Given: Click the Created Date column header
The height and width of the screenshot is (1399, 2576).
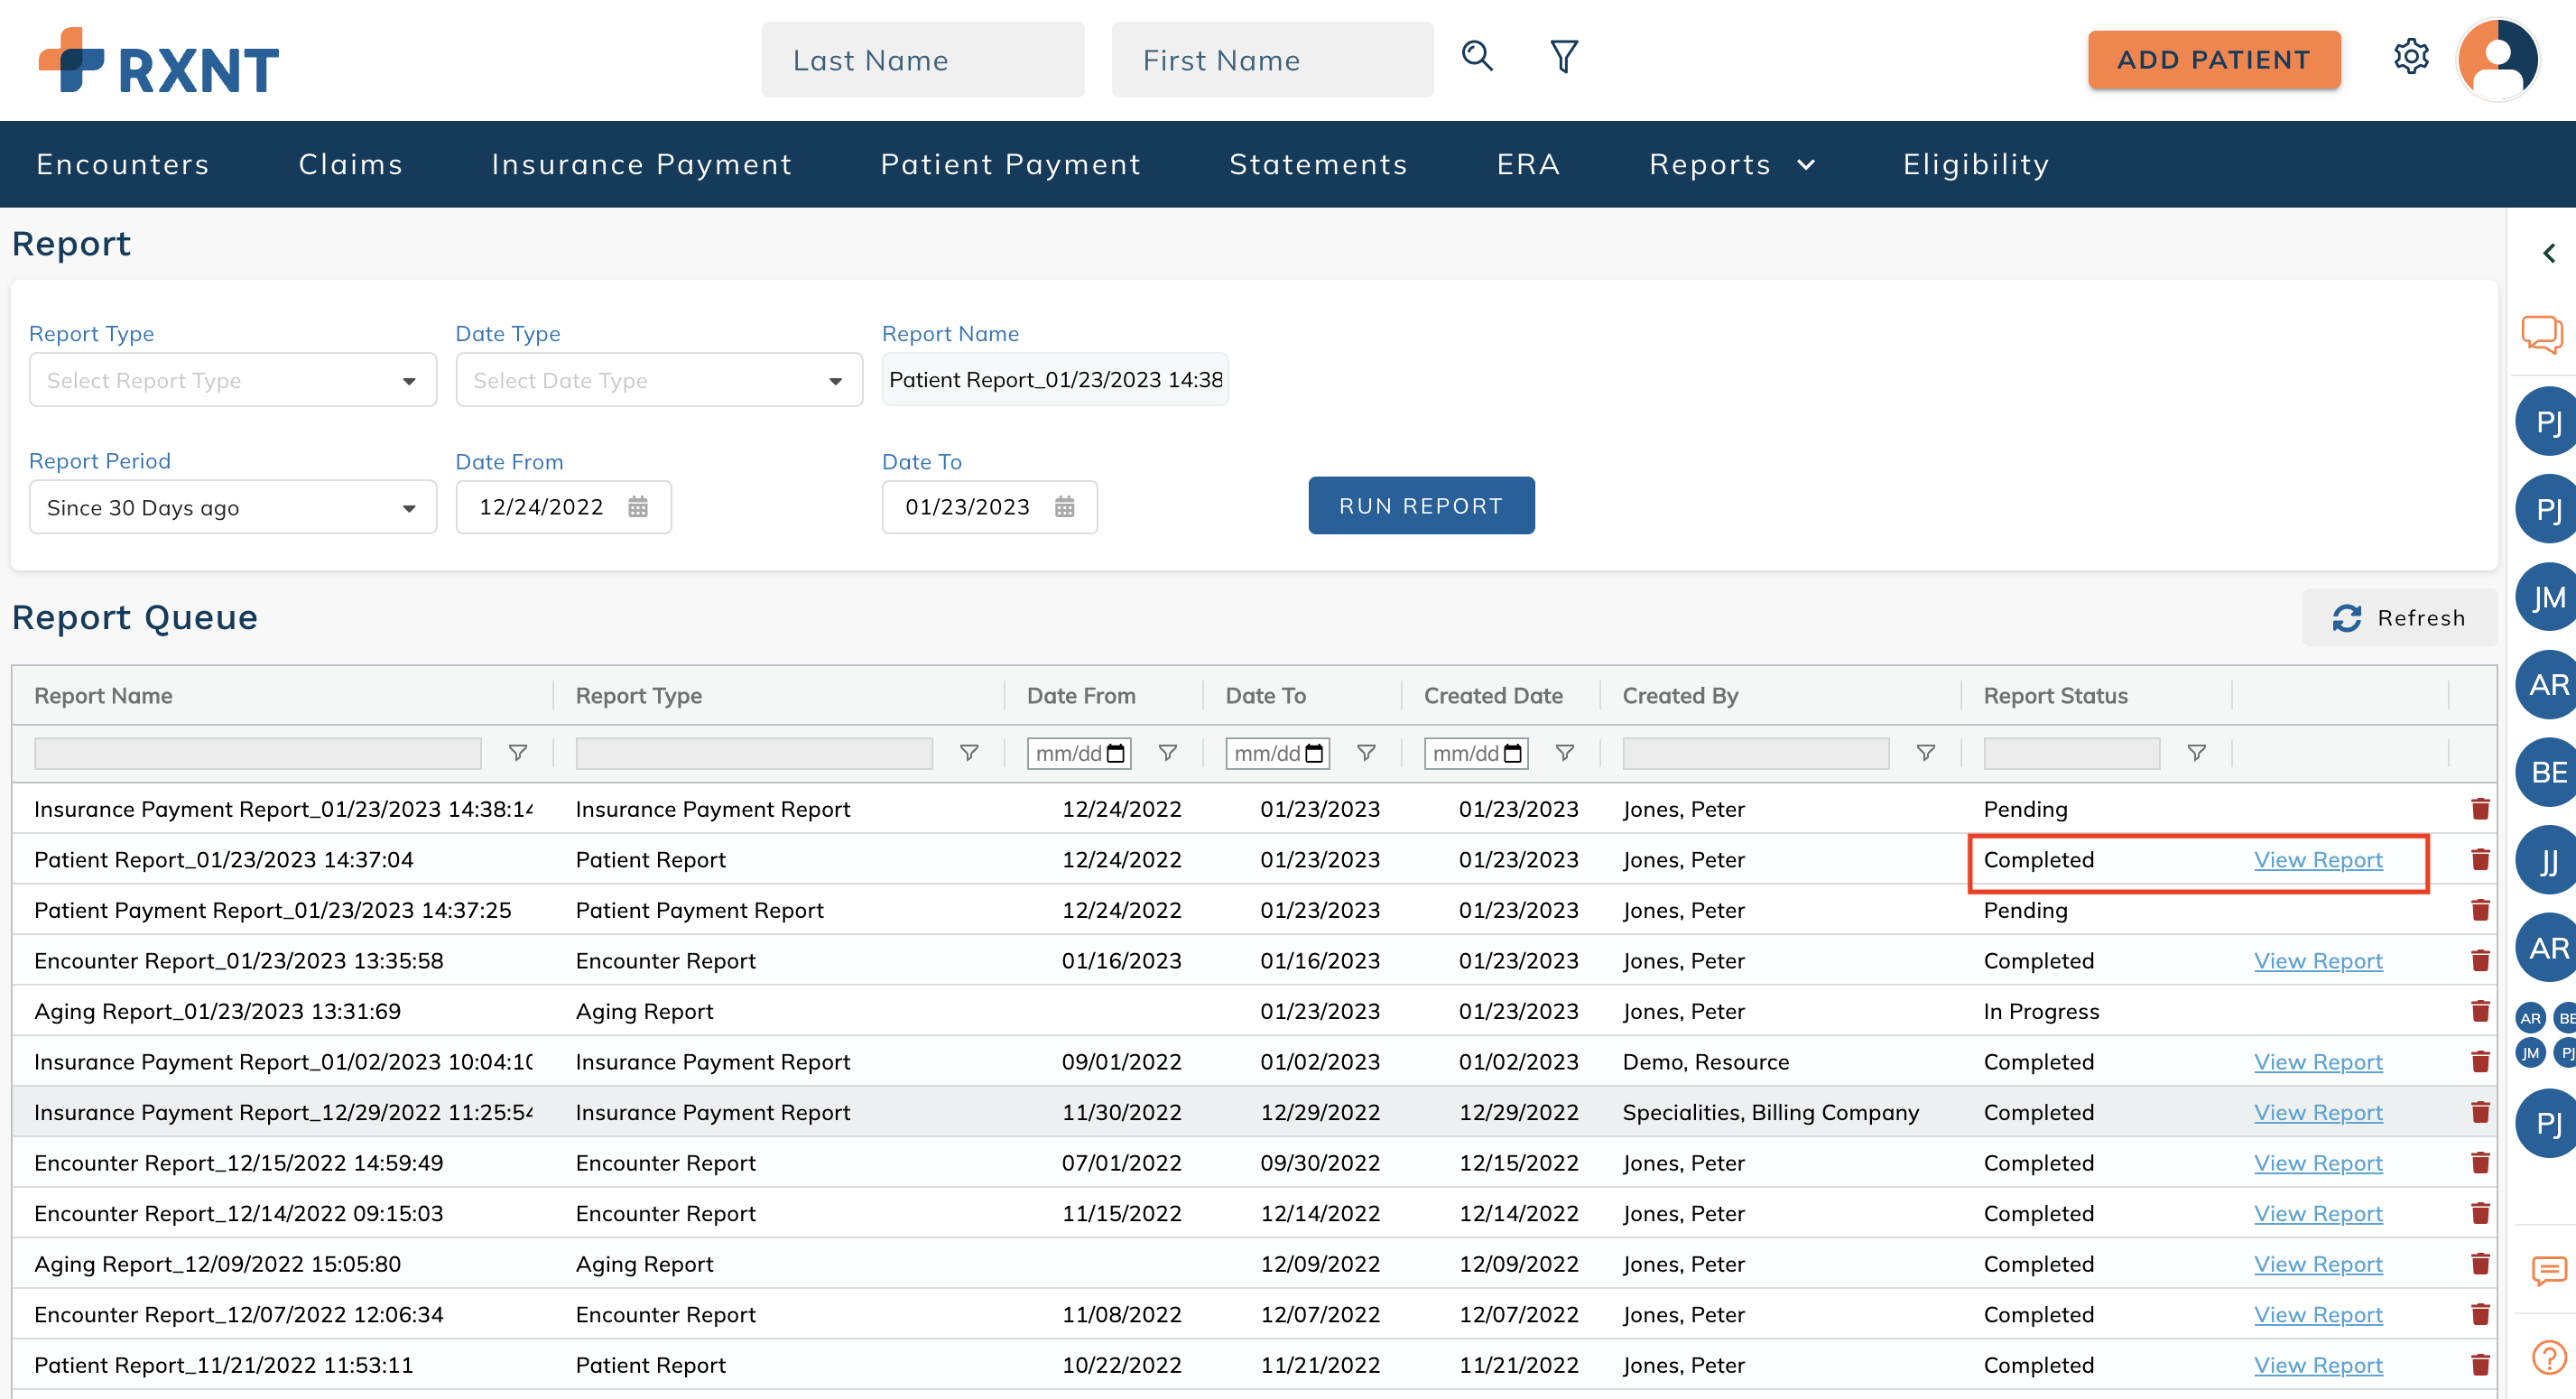Looking at the screenshot, I should (1493, 696).
